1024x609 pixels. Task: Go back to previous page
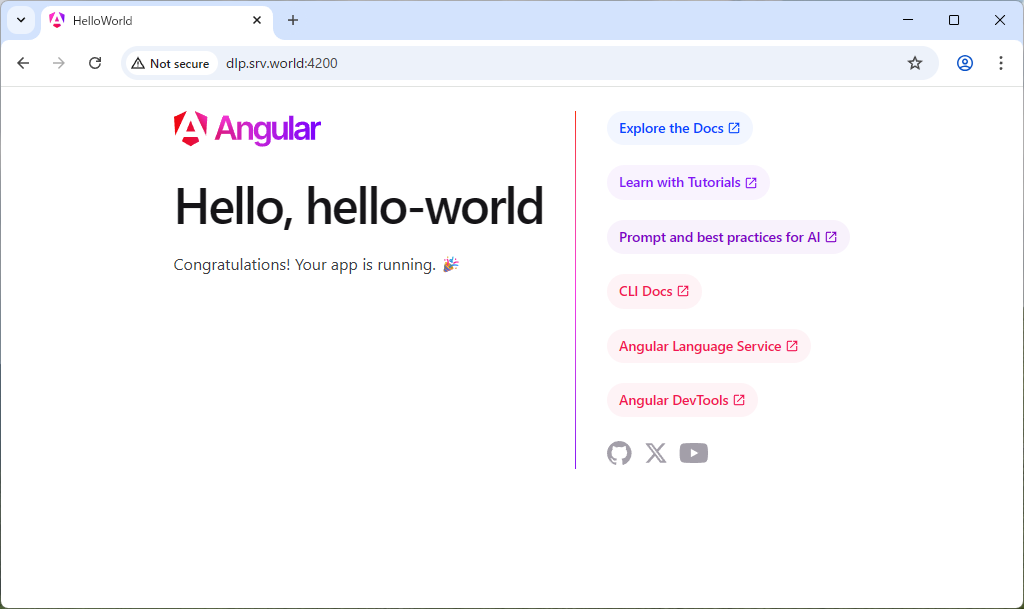pos(23,63)
